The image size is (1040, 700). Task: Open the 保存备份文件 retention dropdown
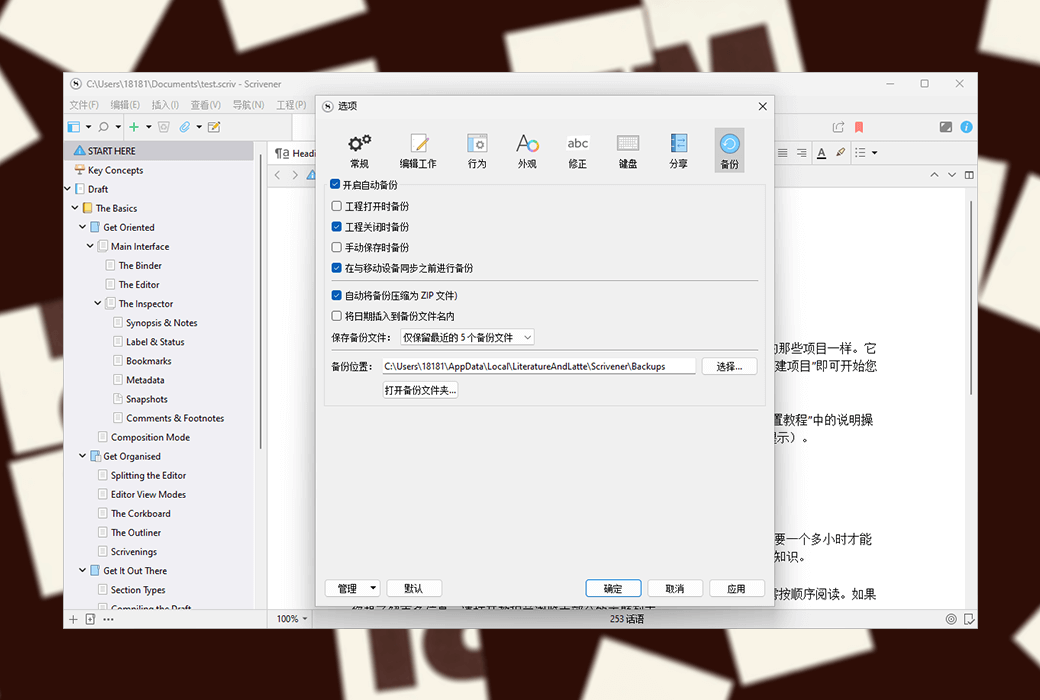(x=467, y=337)
